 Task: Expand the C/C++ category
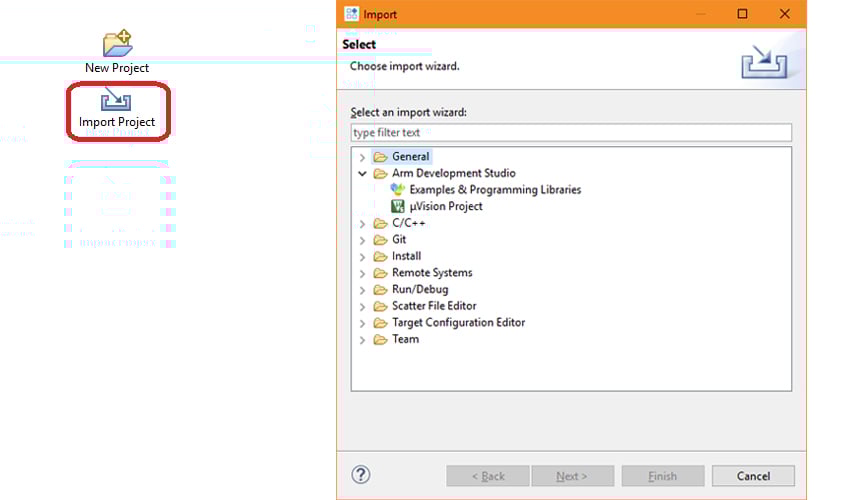[x=362, y=224]
